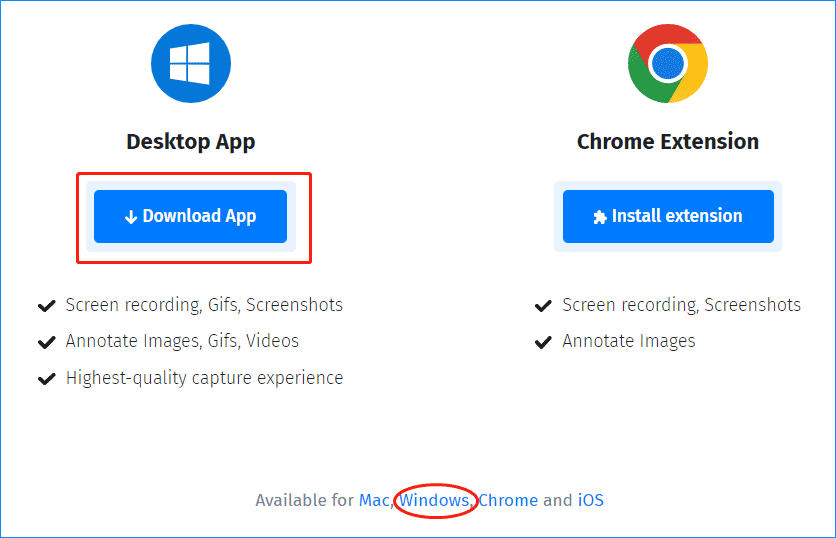Viewport: 836px width, 538px height.
Task: Click the blue Windows logo icon
Action: point(190,65)
